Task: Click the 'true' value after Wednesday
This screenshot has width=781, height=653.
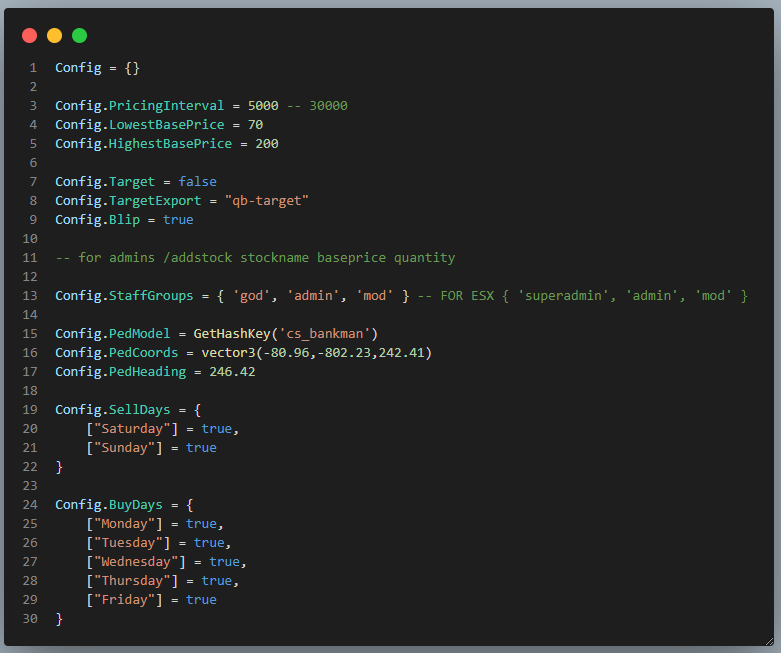Action: 224,562
